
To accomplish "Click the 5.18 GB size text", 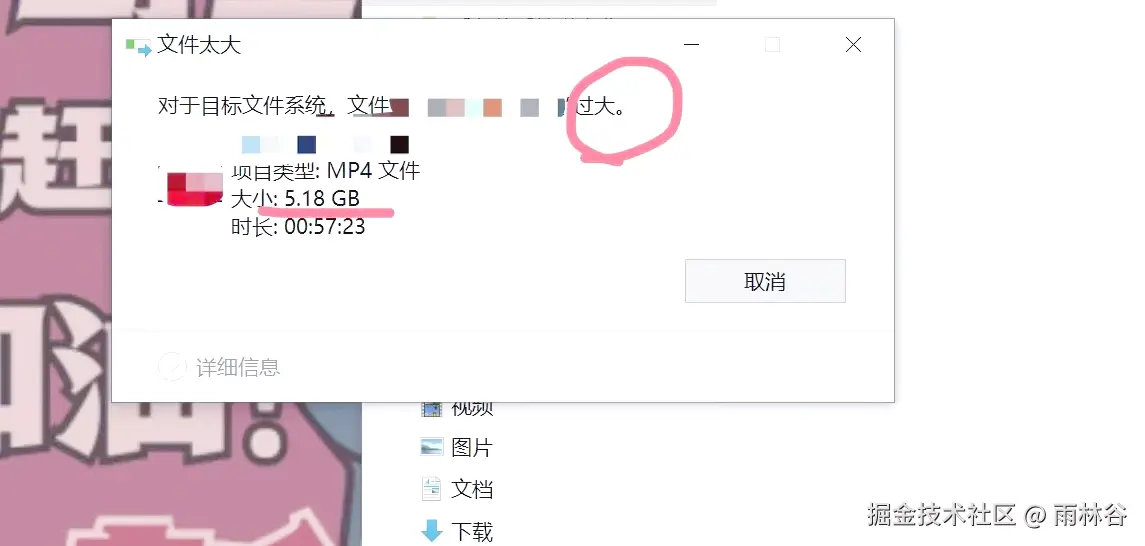I will click(x=322, y=199).
